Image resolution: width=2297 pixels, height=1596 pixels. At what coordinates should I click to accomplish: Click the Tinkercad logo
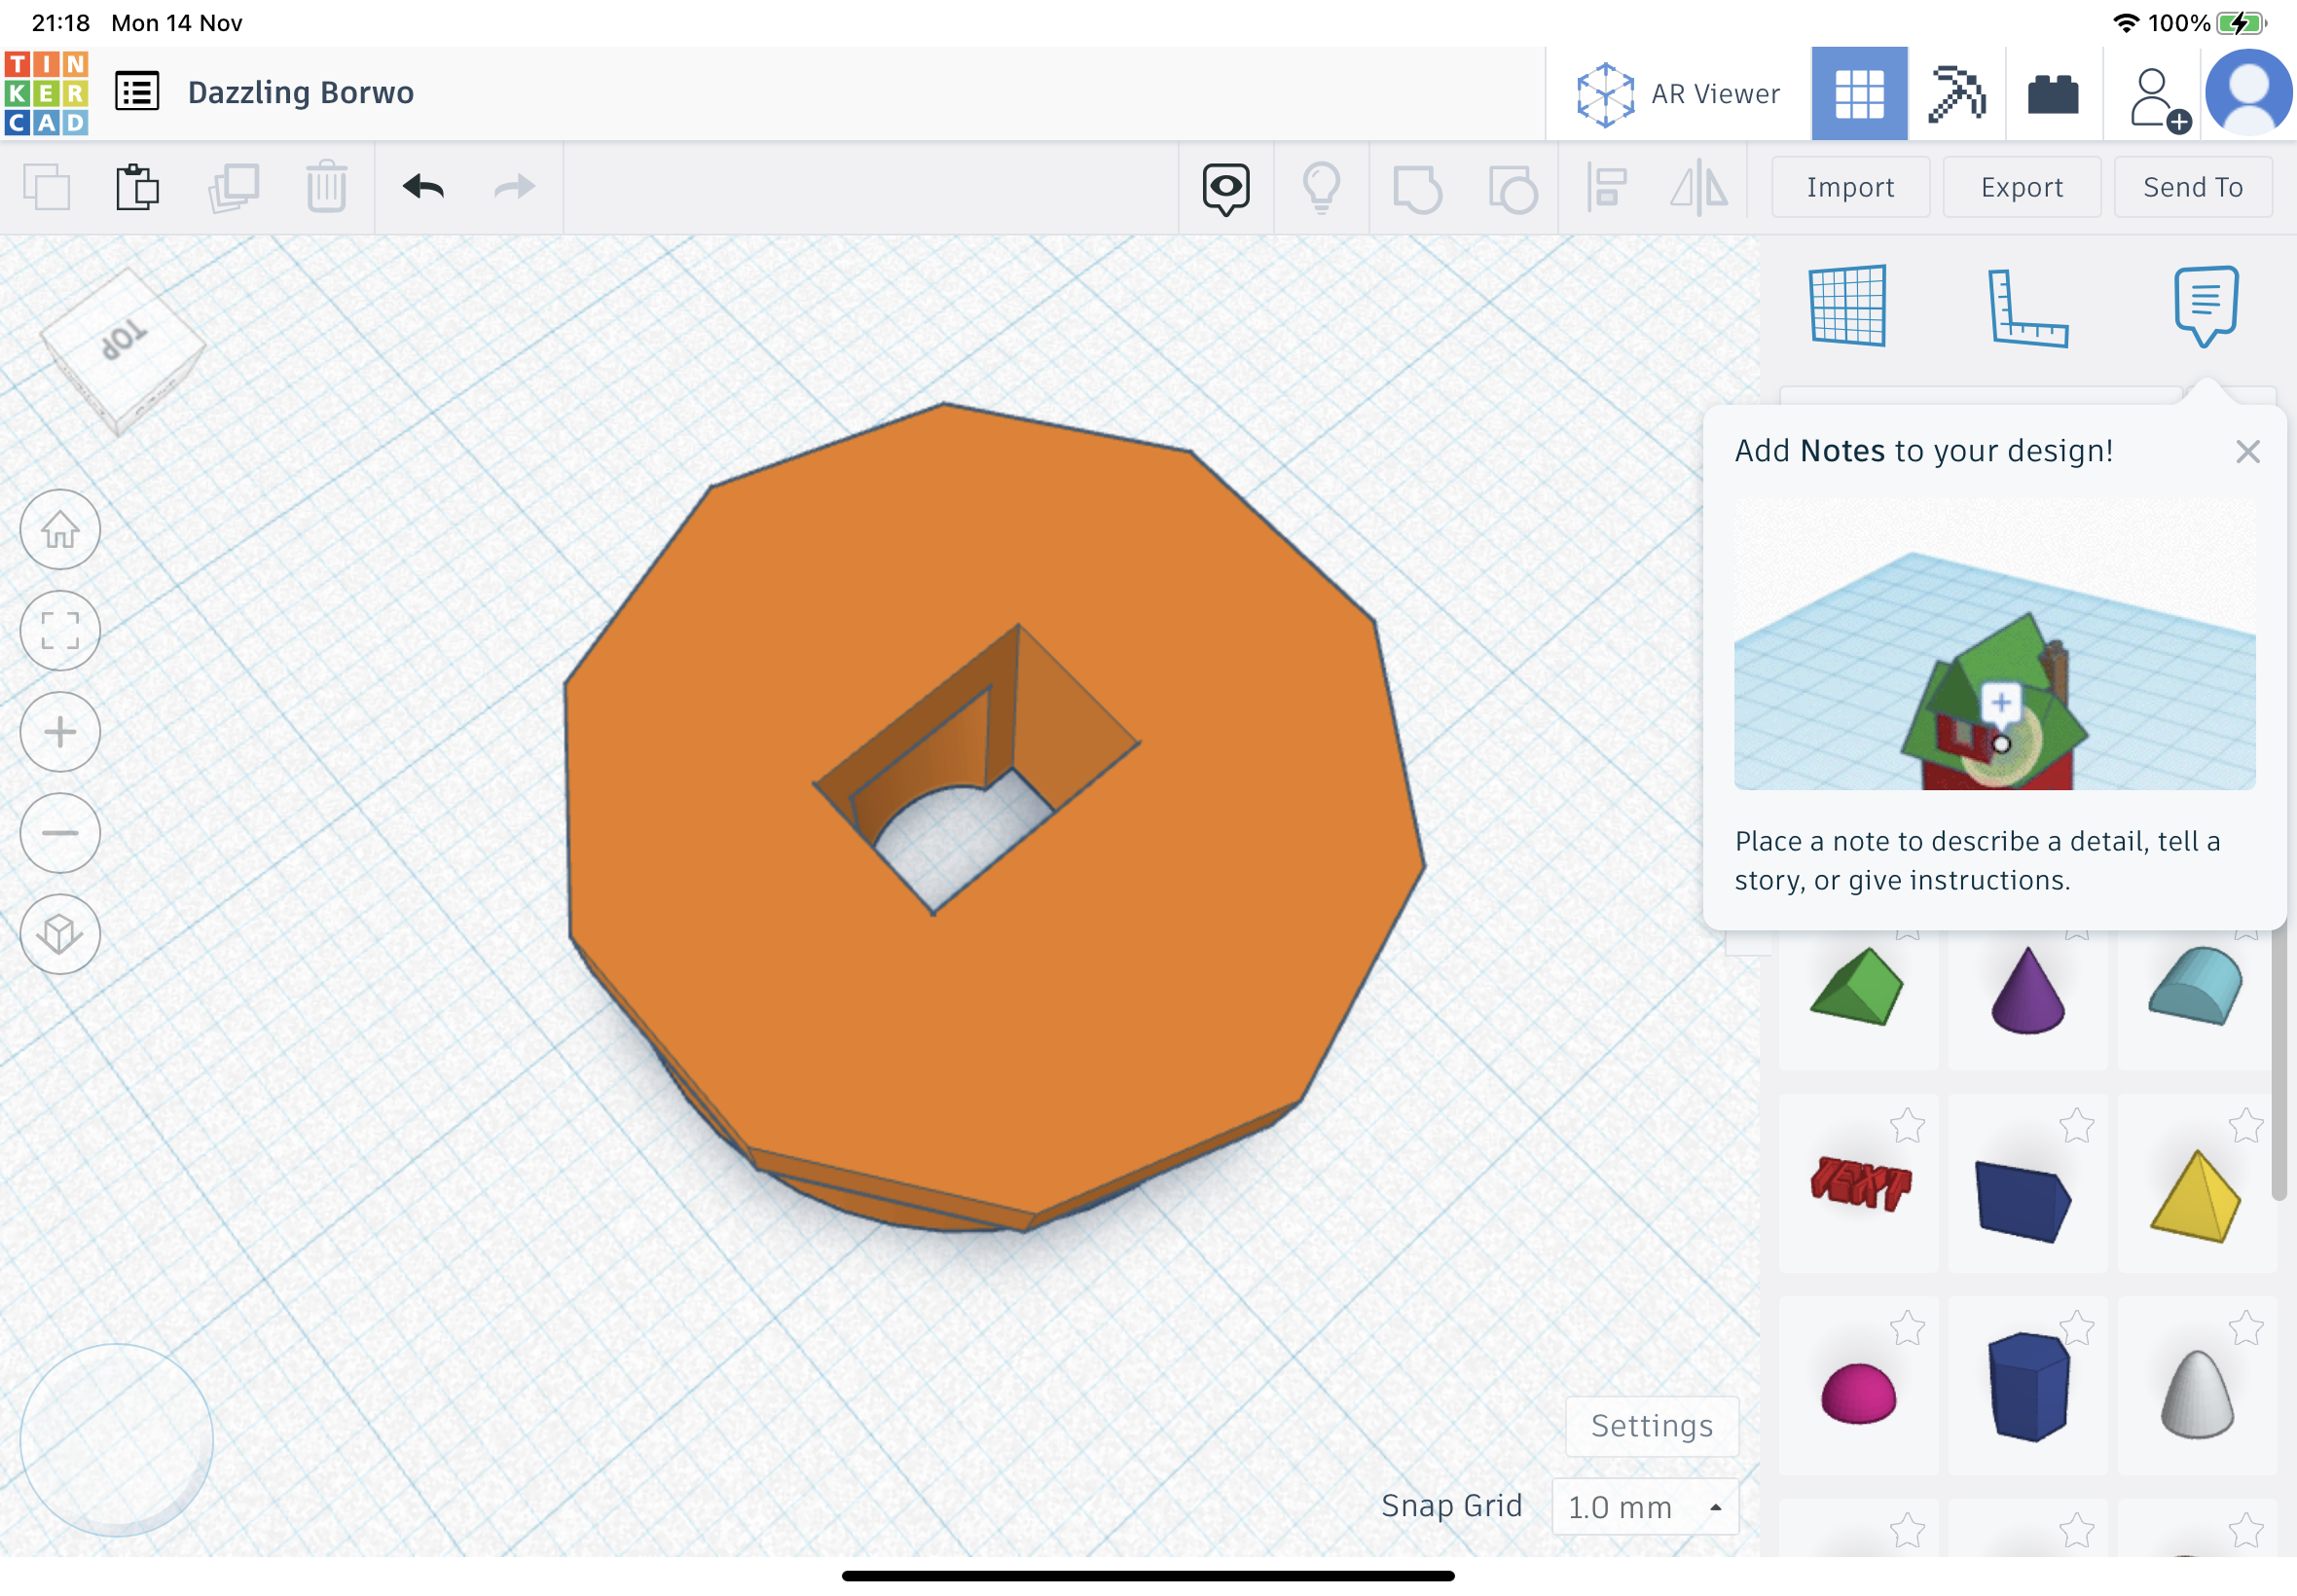tap(46, 93)
